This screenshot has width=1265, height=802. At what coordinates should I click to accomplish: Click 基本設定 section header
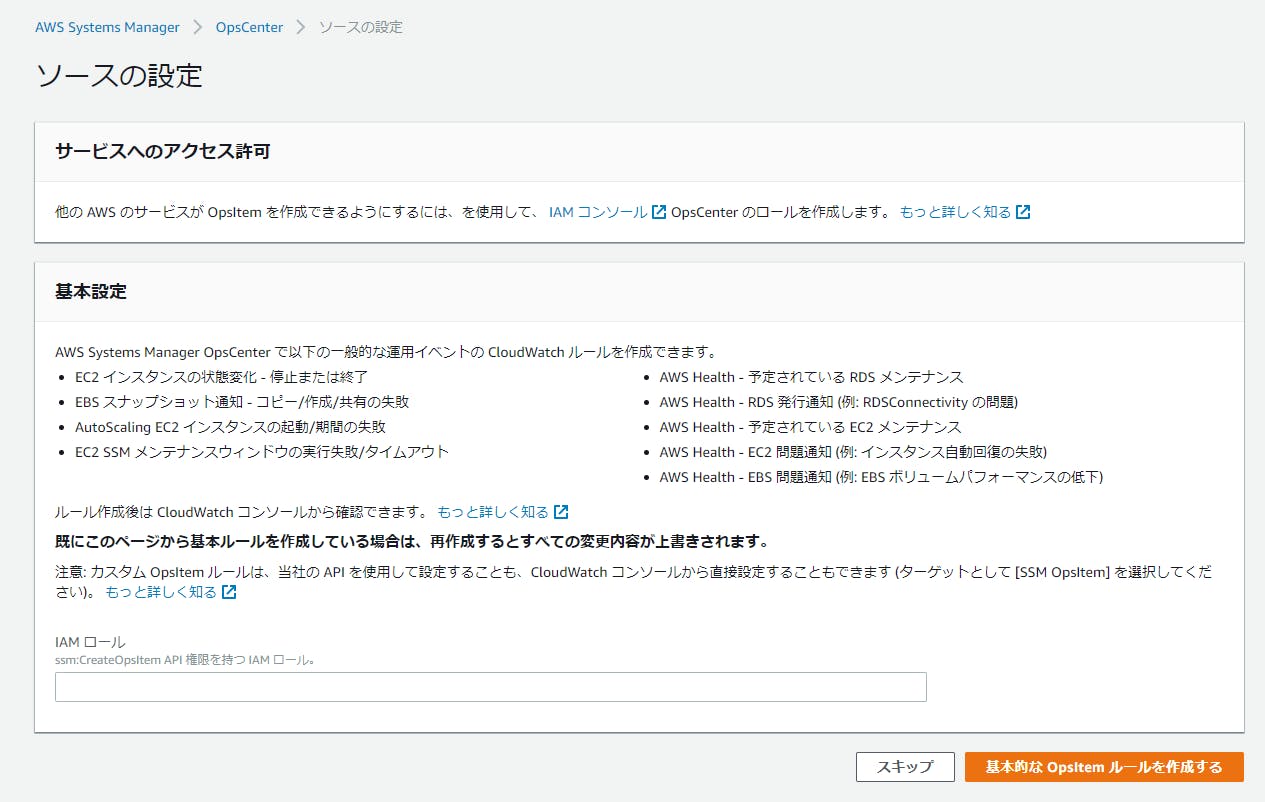[x=91, y=292]
